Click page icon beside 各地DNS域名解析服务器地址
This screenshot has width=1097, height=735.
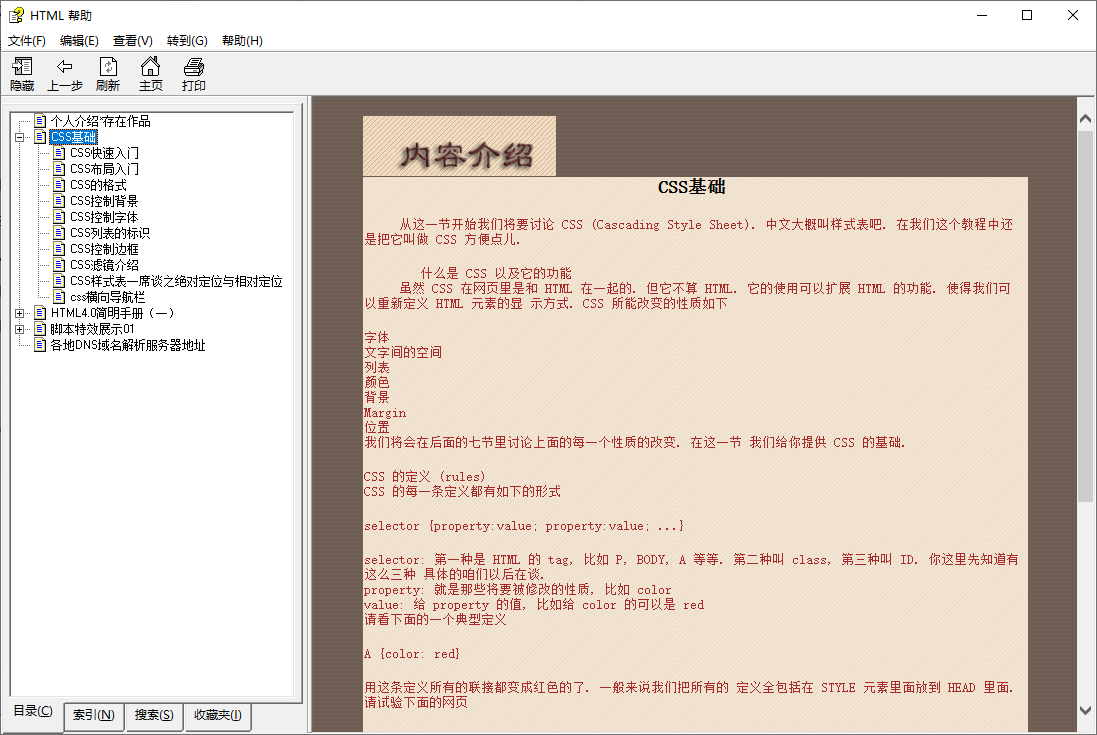(40, 345)
